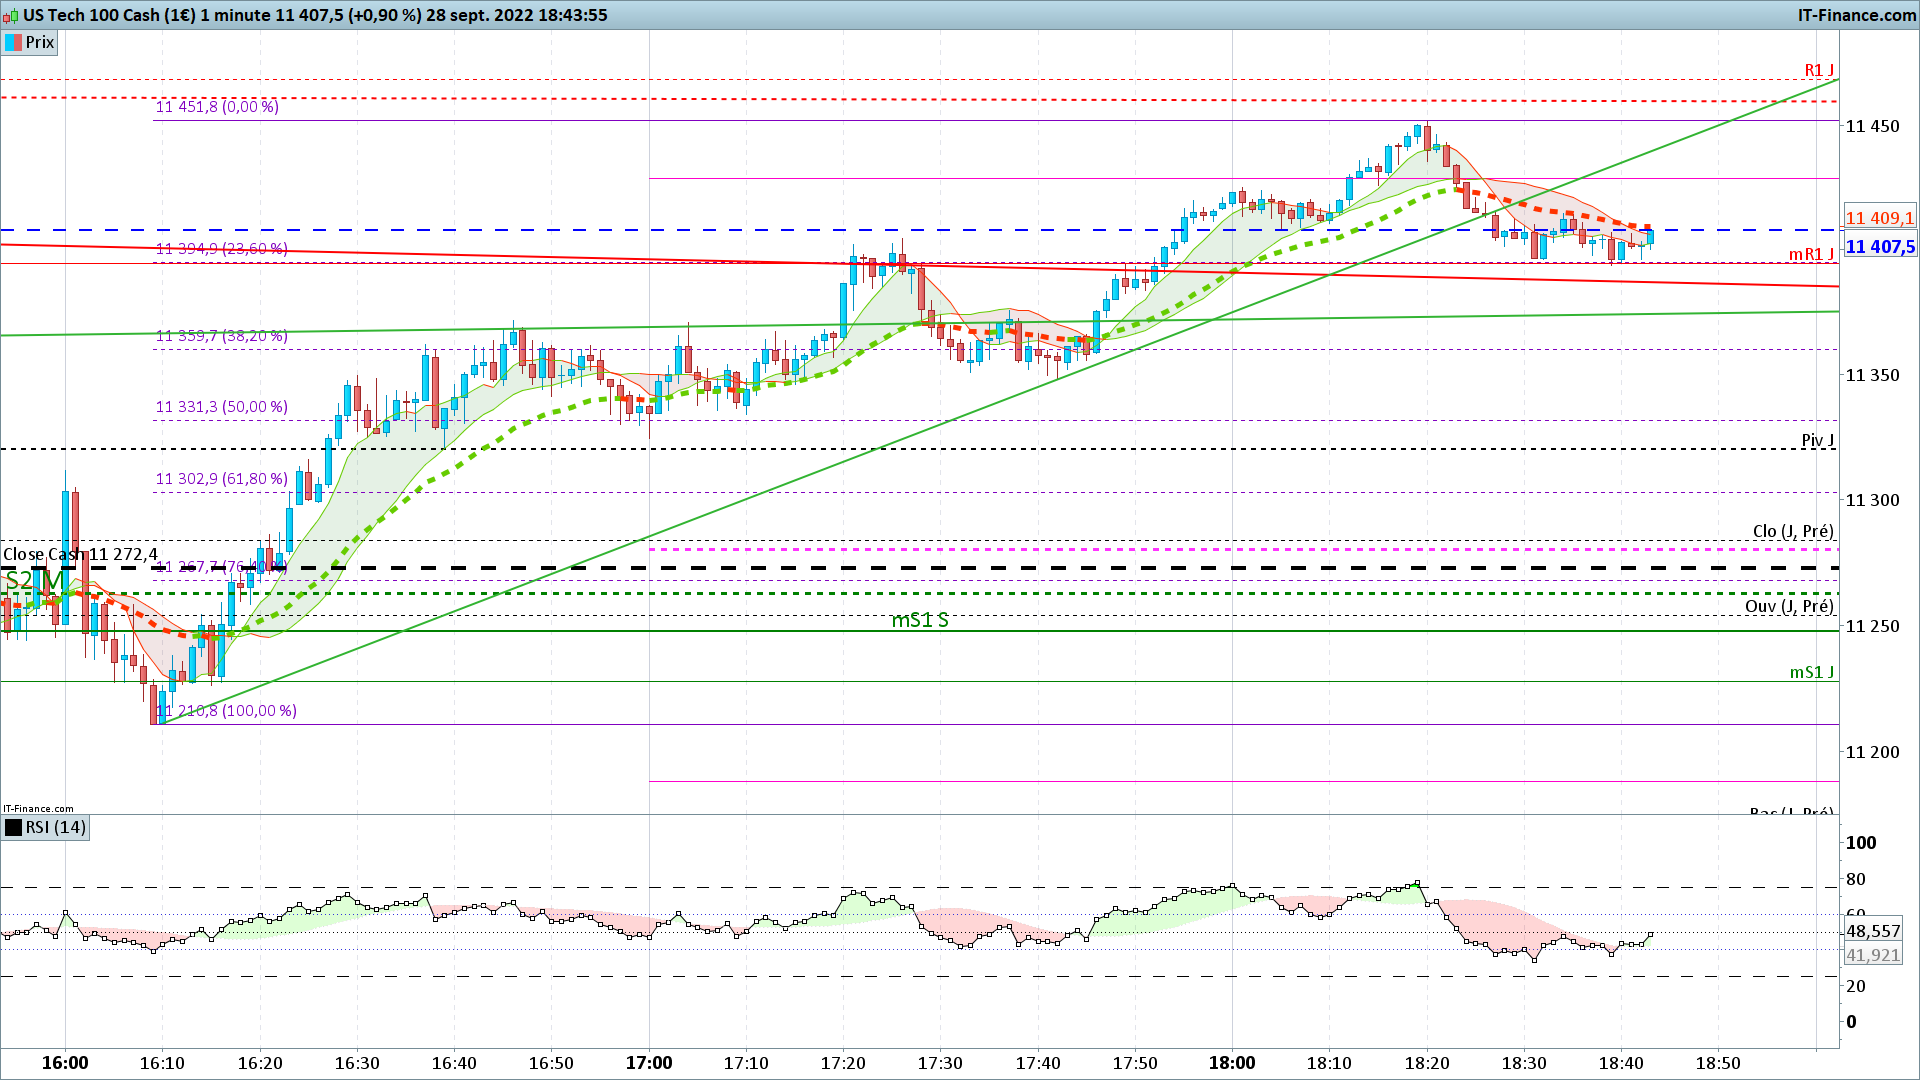Screen dimensions: 1920x1080
Task: Click the RSI (14) black square icon
Action: 13,828
